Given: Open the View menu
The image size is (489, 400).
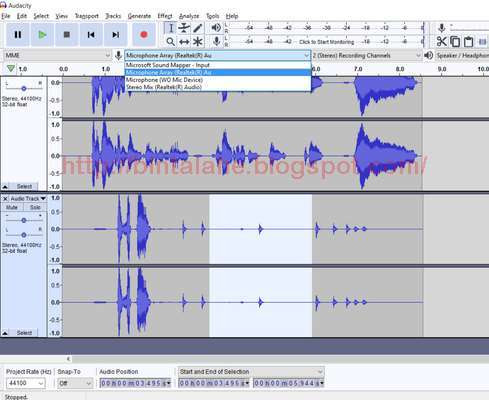Looking at the screenshot, I should [x=61, y=16].
